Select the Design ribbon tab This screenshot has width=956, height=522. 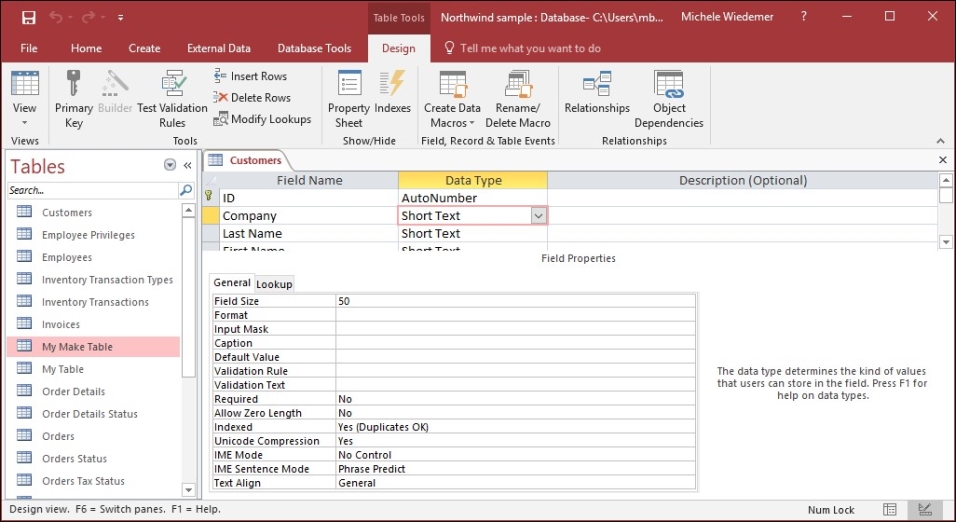(x=399, y=48)
